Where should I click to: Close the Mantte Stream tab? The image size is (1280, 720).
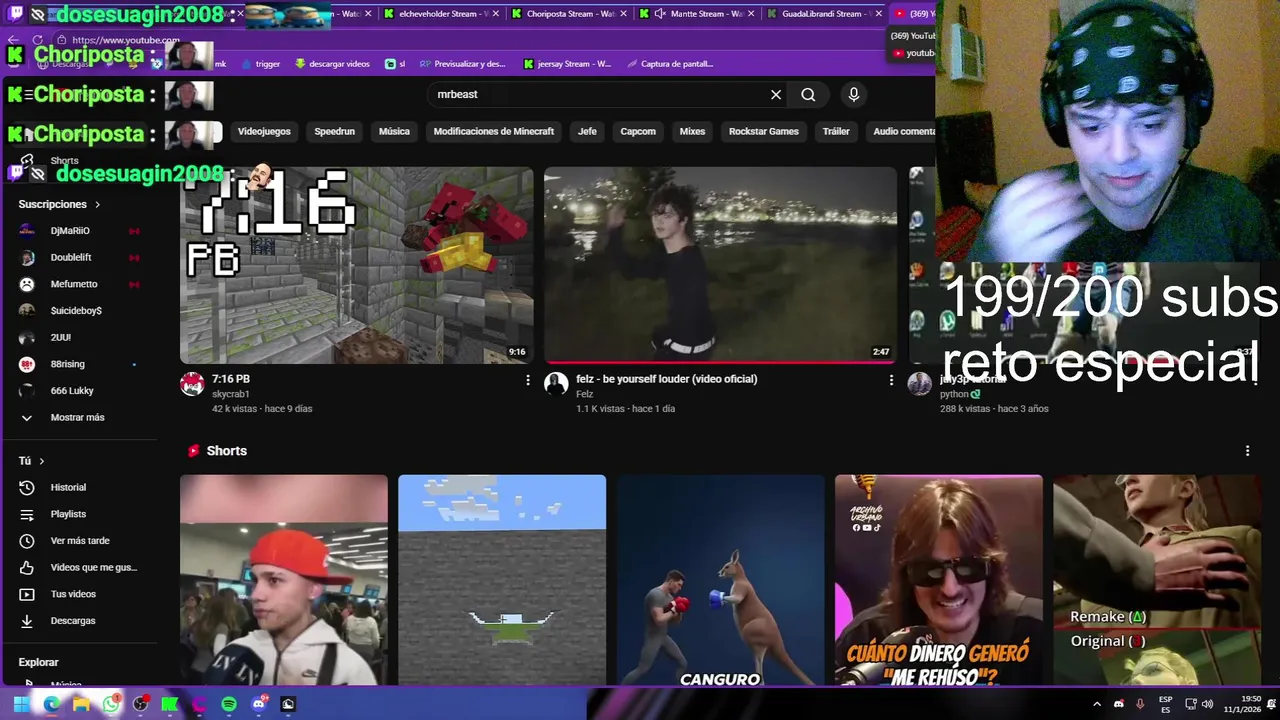(x=751, y=14)
